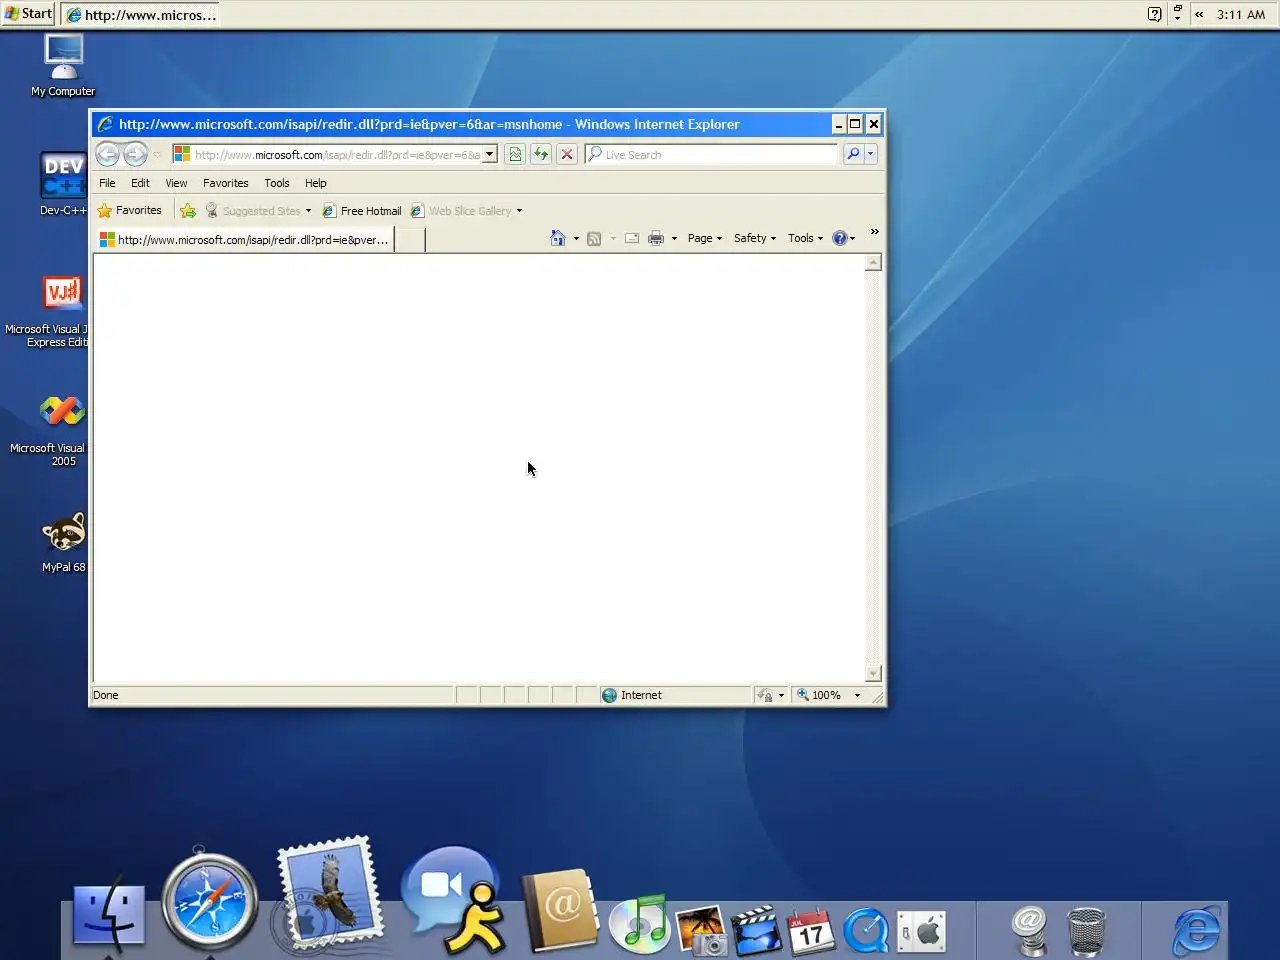Toggle Protected Mode status icon in status bar

[x=765, y=695]
